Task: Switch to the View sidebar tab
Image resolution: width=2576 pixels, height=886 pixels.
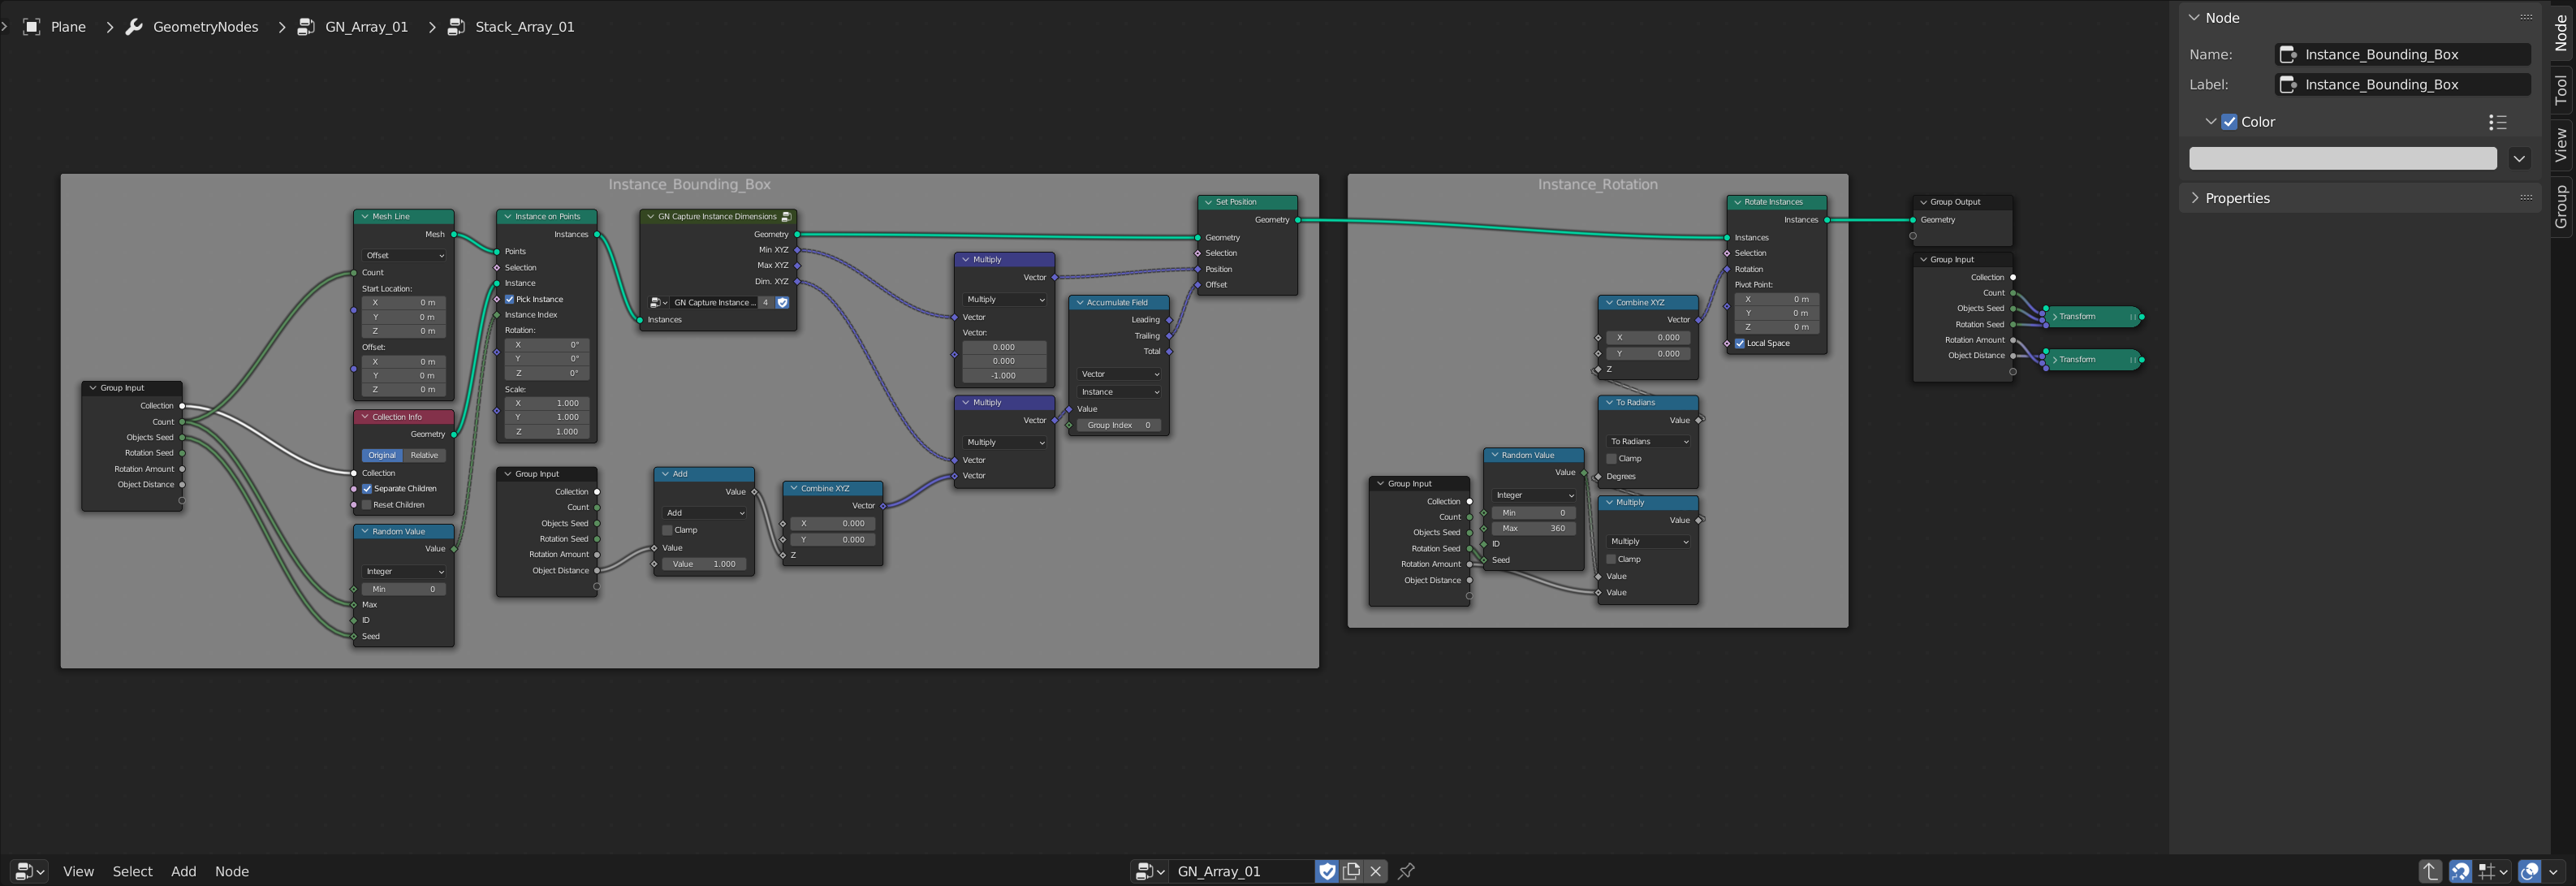Action: (x=2560, y=144)
